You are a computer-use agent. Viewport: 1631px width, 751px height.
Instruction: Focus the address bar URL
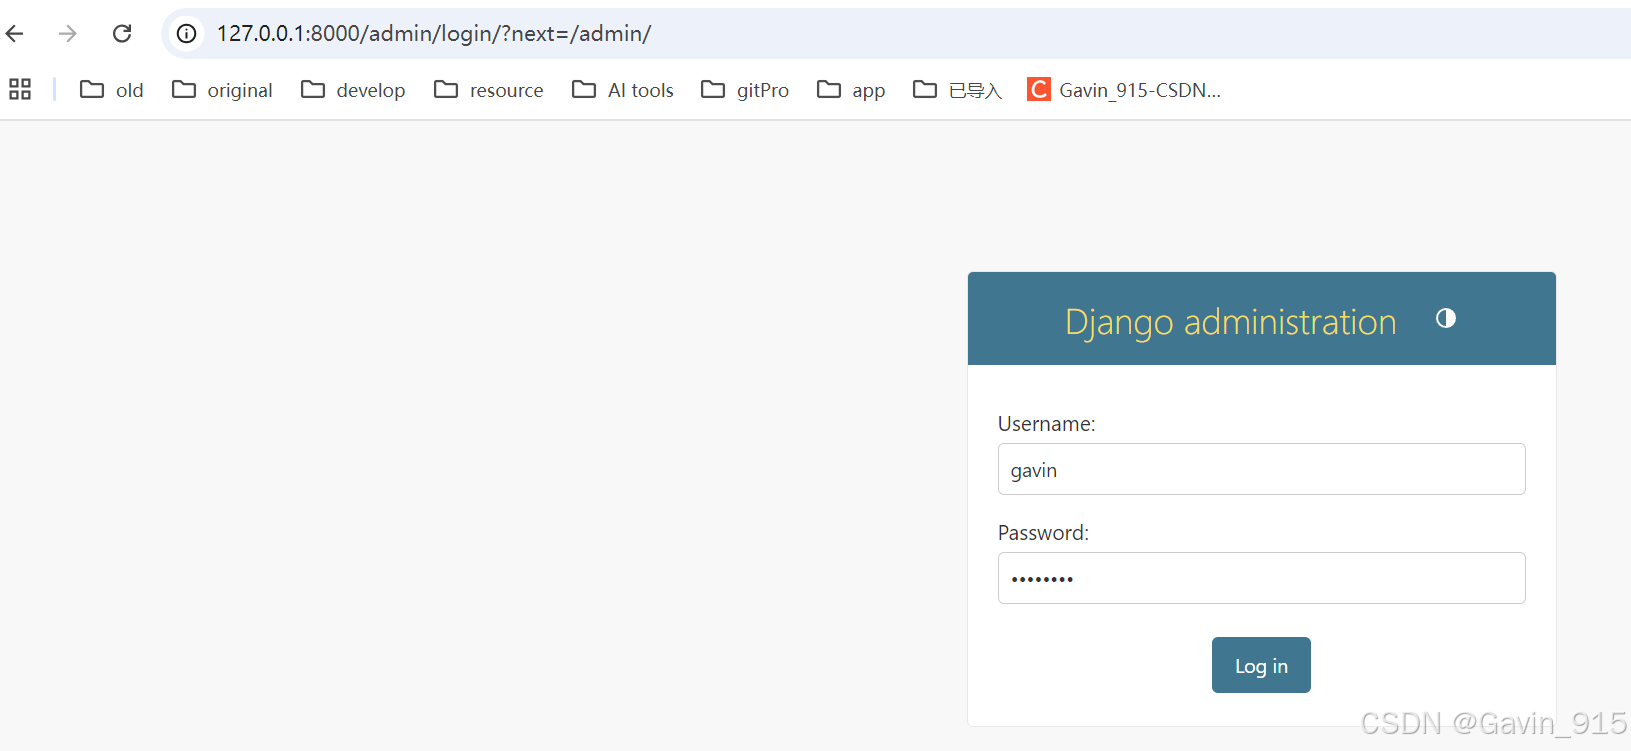(x=434, y=34)
